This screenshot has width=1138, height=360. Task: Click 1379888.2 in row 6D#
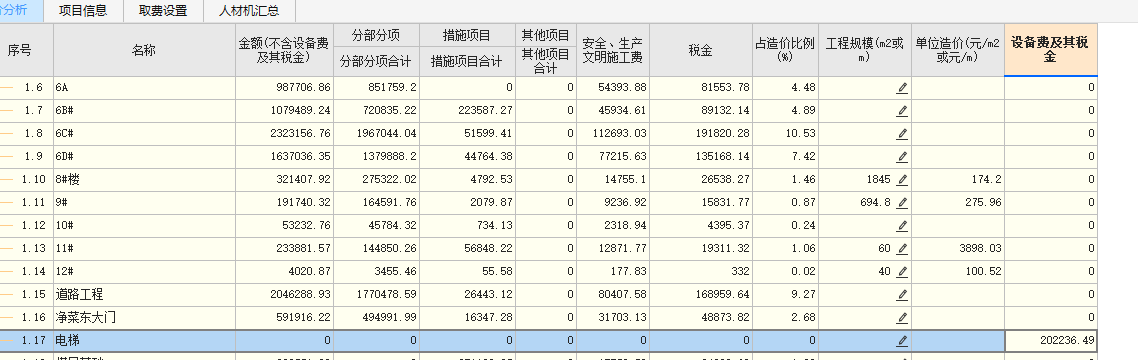tap(391, 157)
